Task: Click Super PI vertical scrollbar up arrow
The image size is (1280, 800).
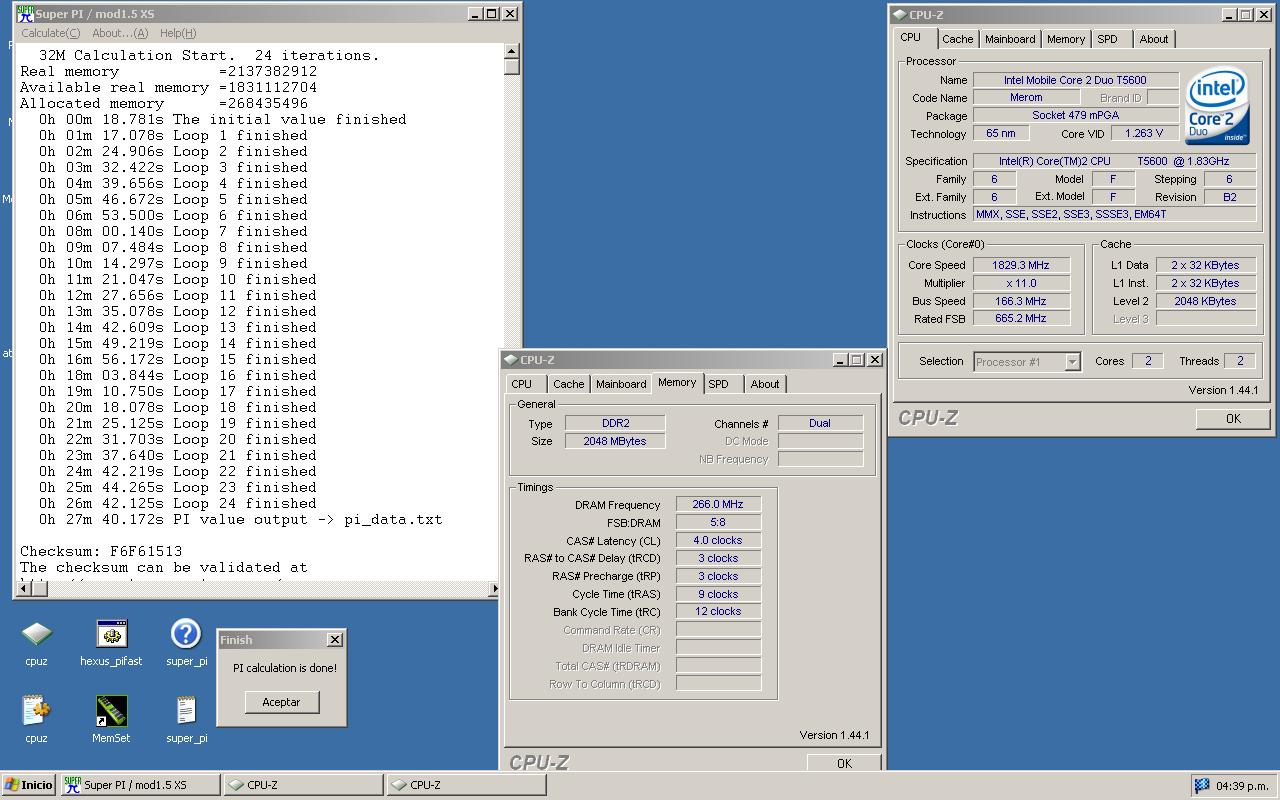Action: [x=511, y=51]
